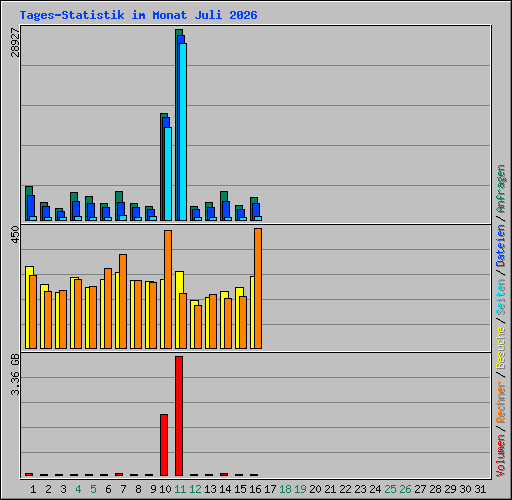Screen dimensions: 512x500
Task: Click the green Anfragen bar on day 1
Action: [28, 203]
